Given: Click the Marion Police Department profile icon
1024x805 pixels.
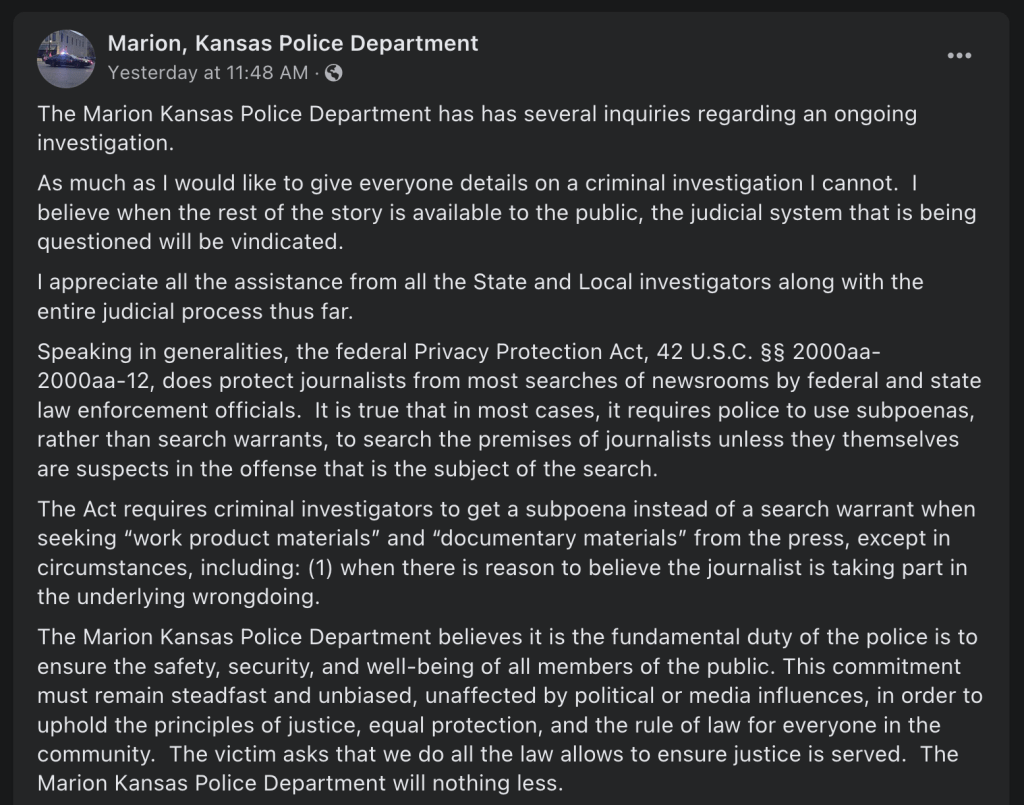Looking at the screenshot, I should (x=66, y=57).
